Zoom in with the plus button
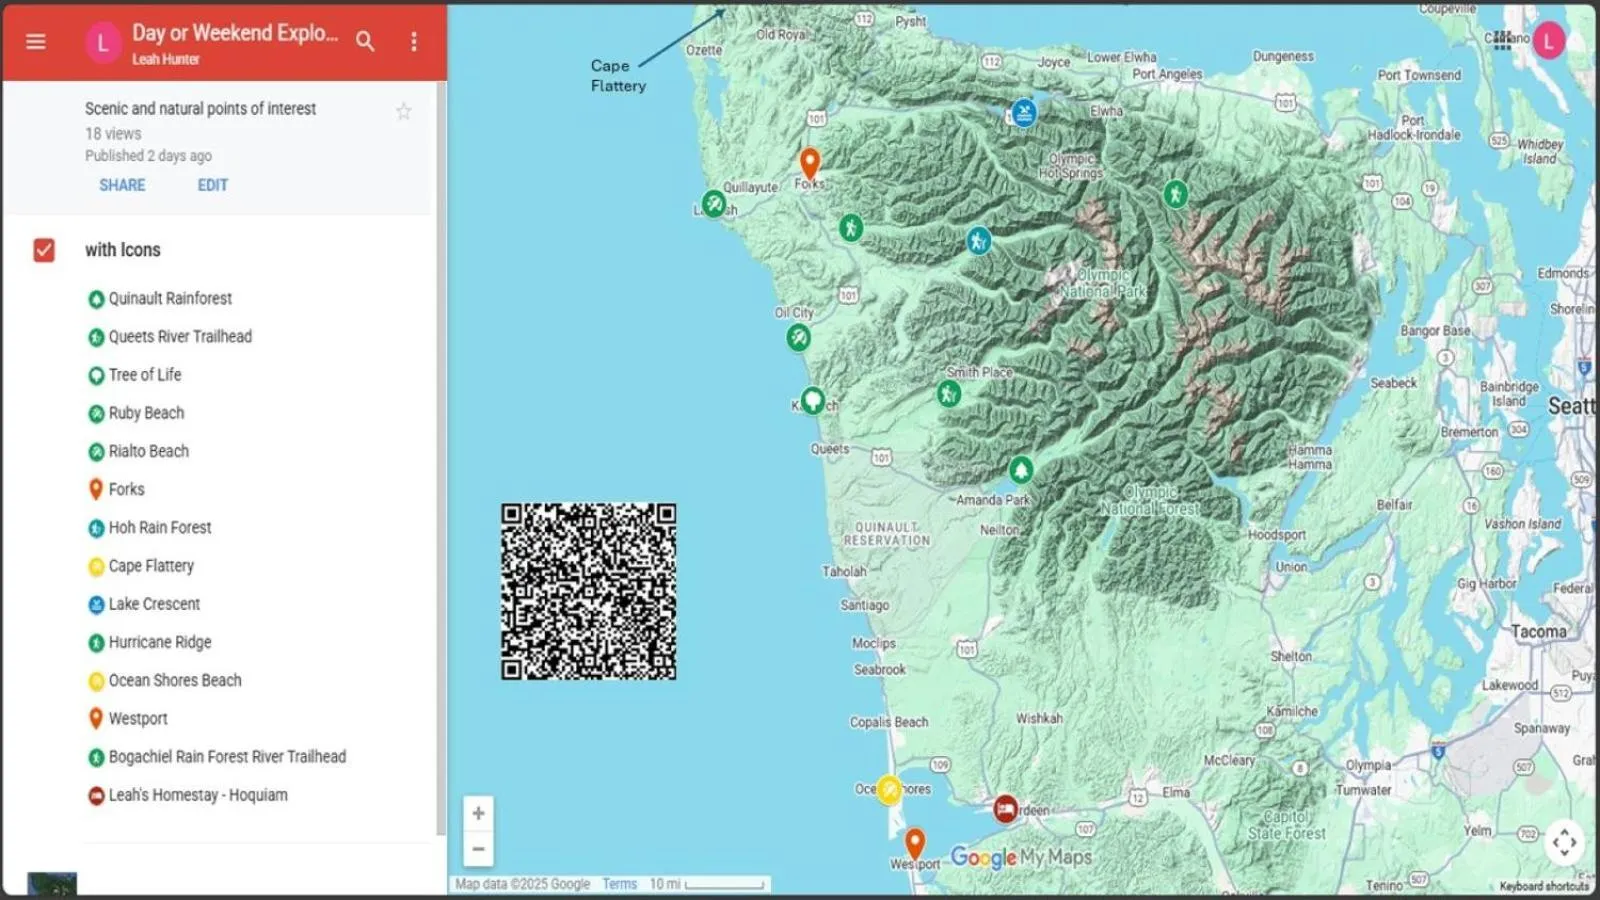 coord(478,812)
